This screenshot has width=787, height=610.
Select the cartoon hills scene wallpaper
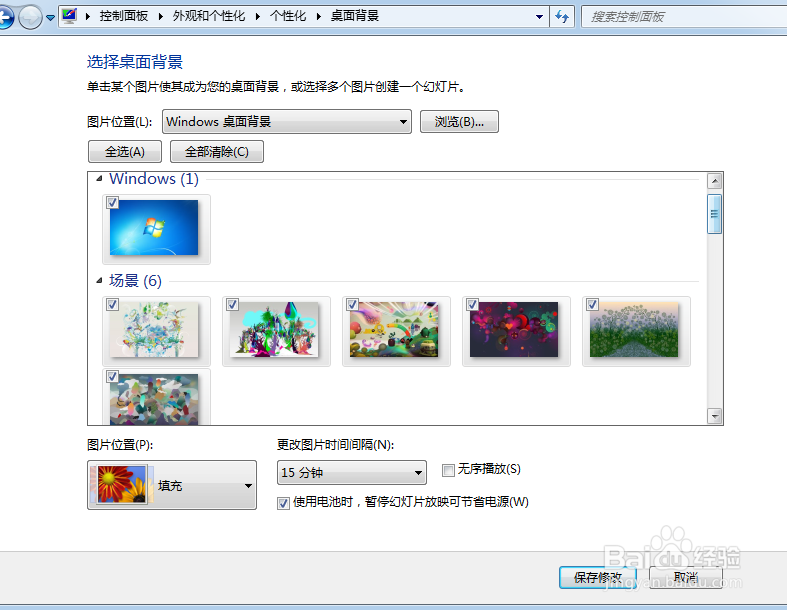394,329
